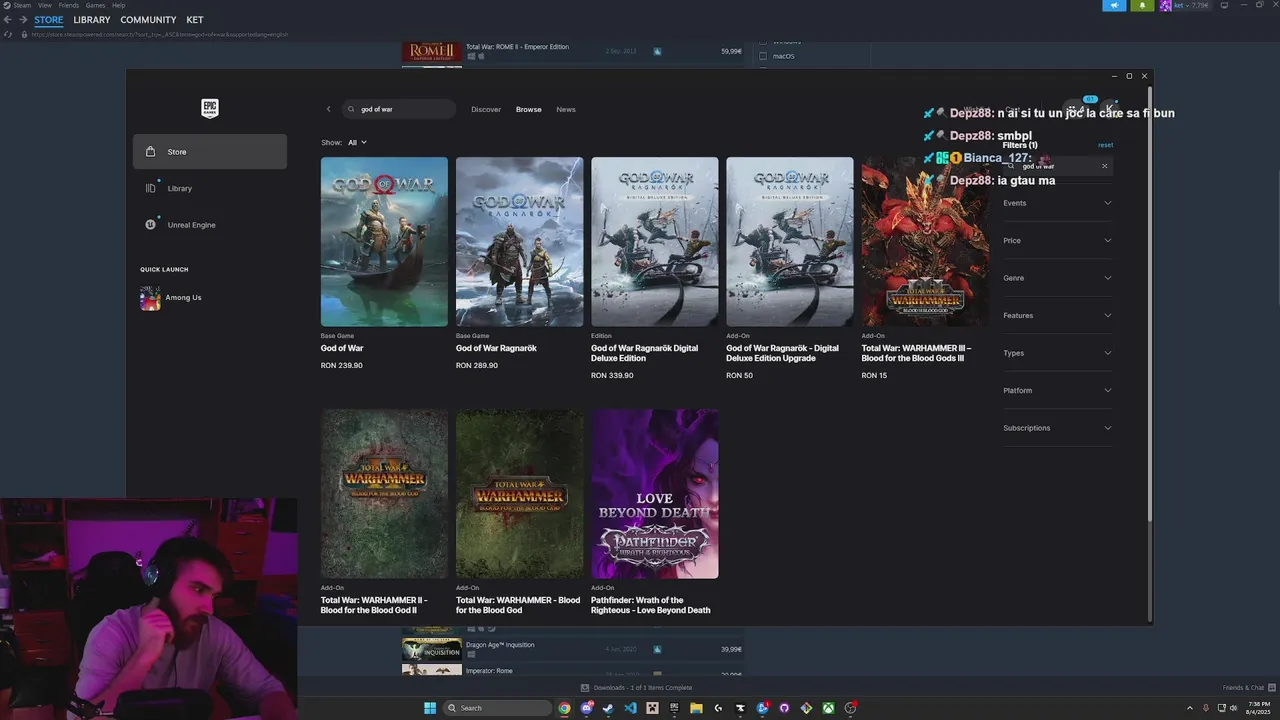Expand the Types filter
The width and height of the screenshot is (1280, 720).
[x=1057, y=353]
